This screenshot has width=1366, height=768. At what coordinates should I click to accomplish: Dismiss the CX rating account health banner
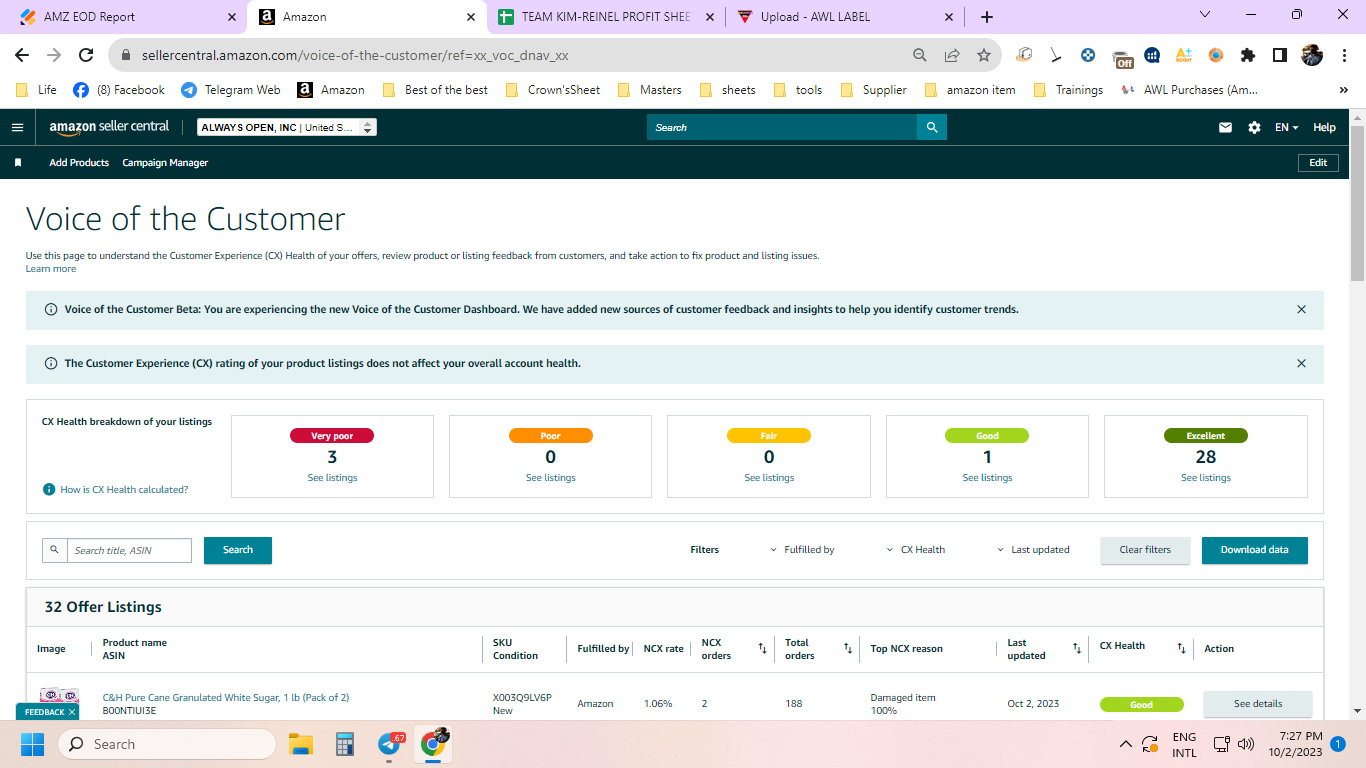(1301, 364)
